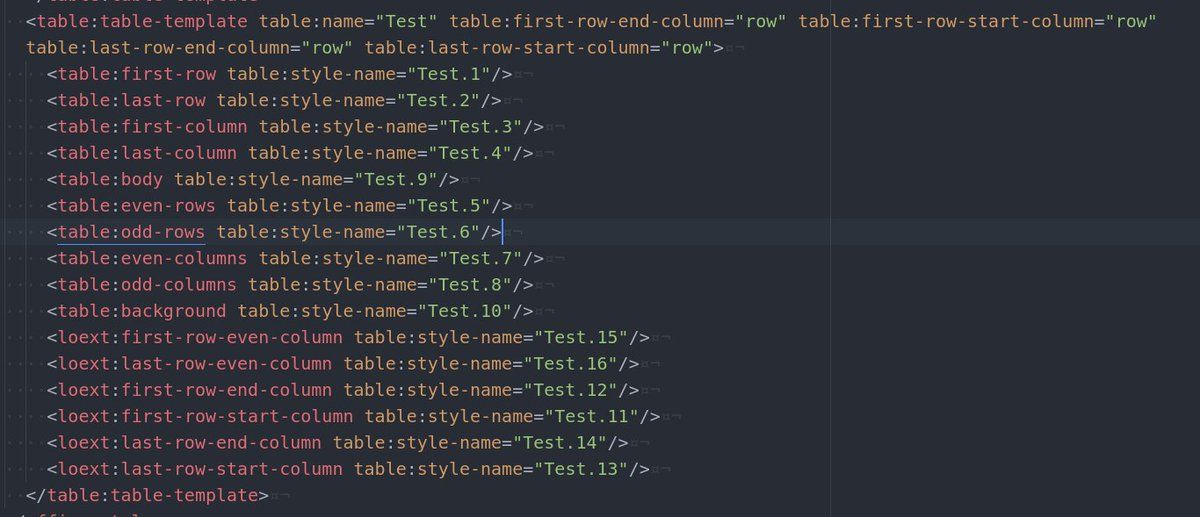Click the table:last-row element name
The height and width of the screenshot is (517, 1200).
(131, 100)
